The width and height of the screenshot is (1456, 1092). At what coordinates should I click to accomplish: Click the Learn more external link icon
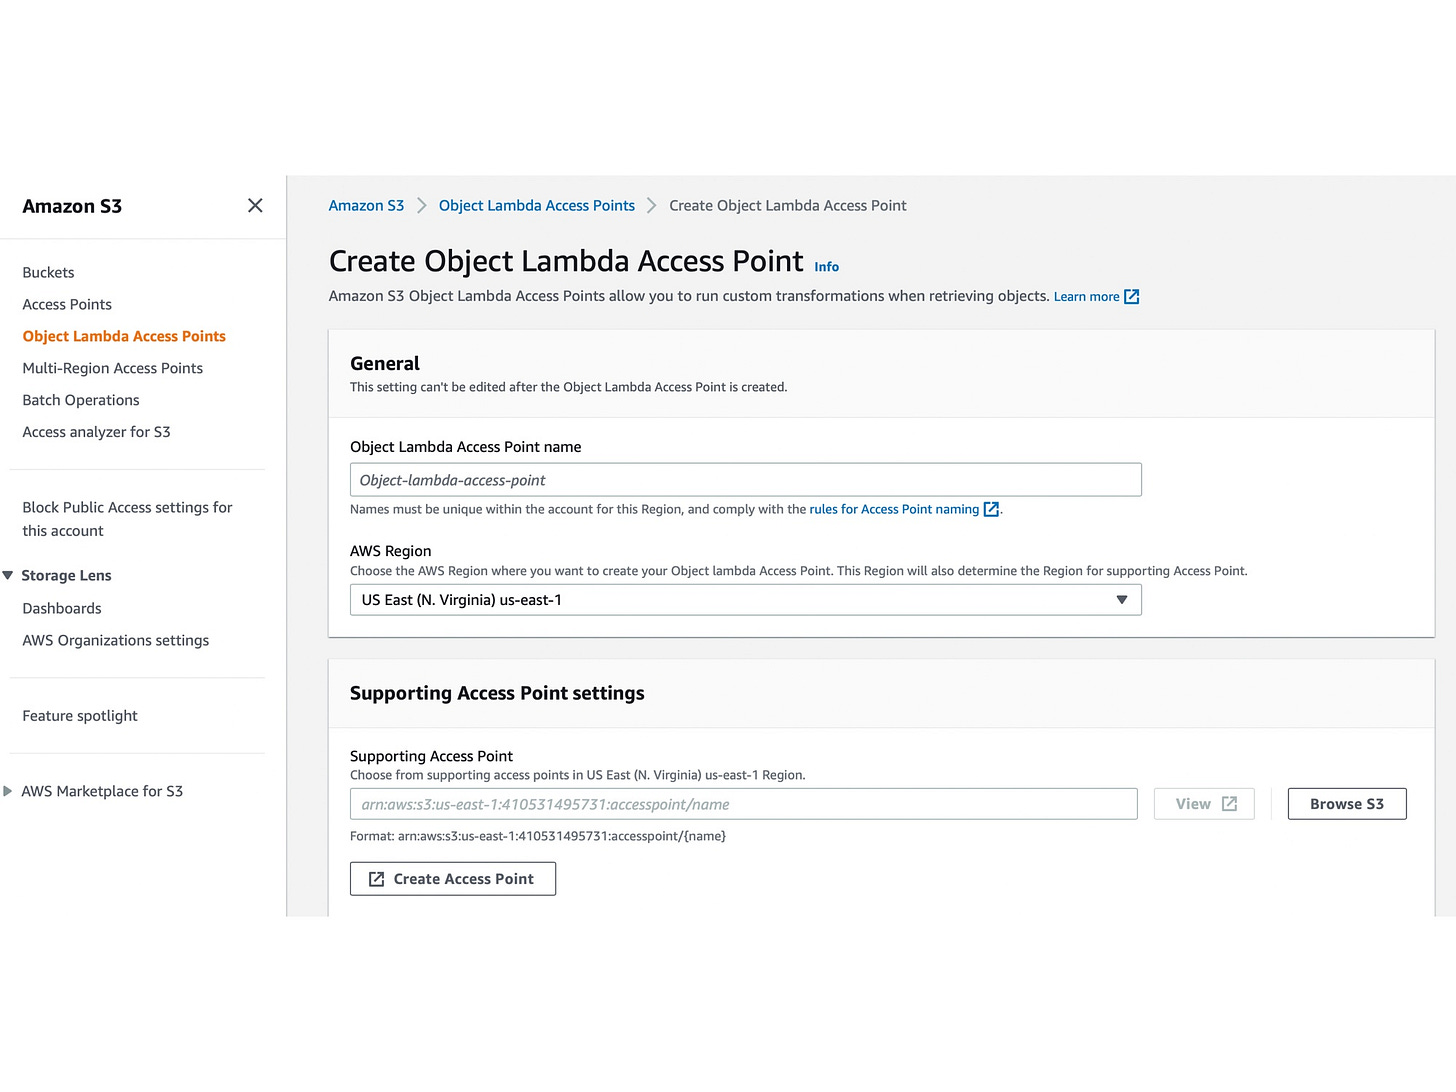[x=1132, y=297]
